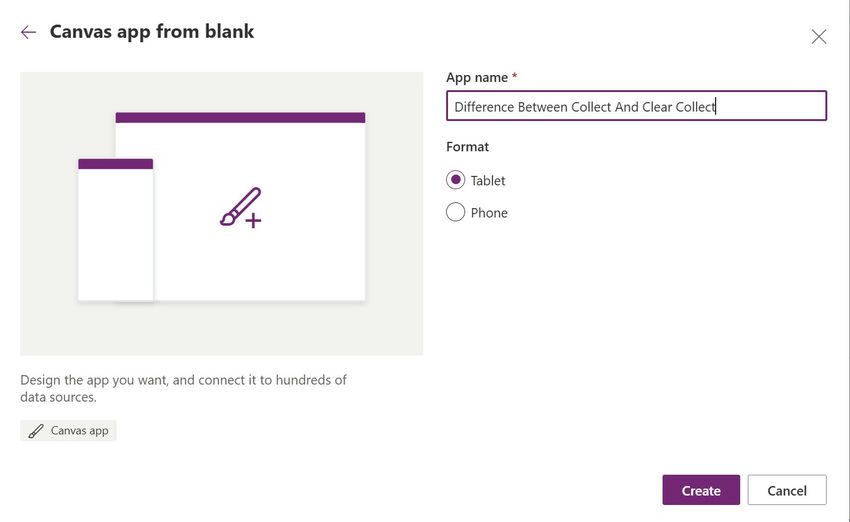
Task: Close the Canvas app from blank dialog
Action: 818,37
